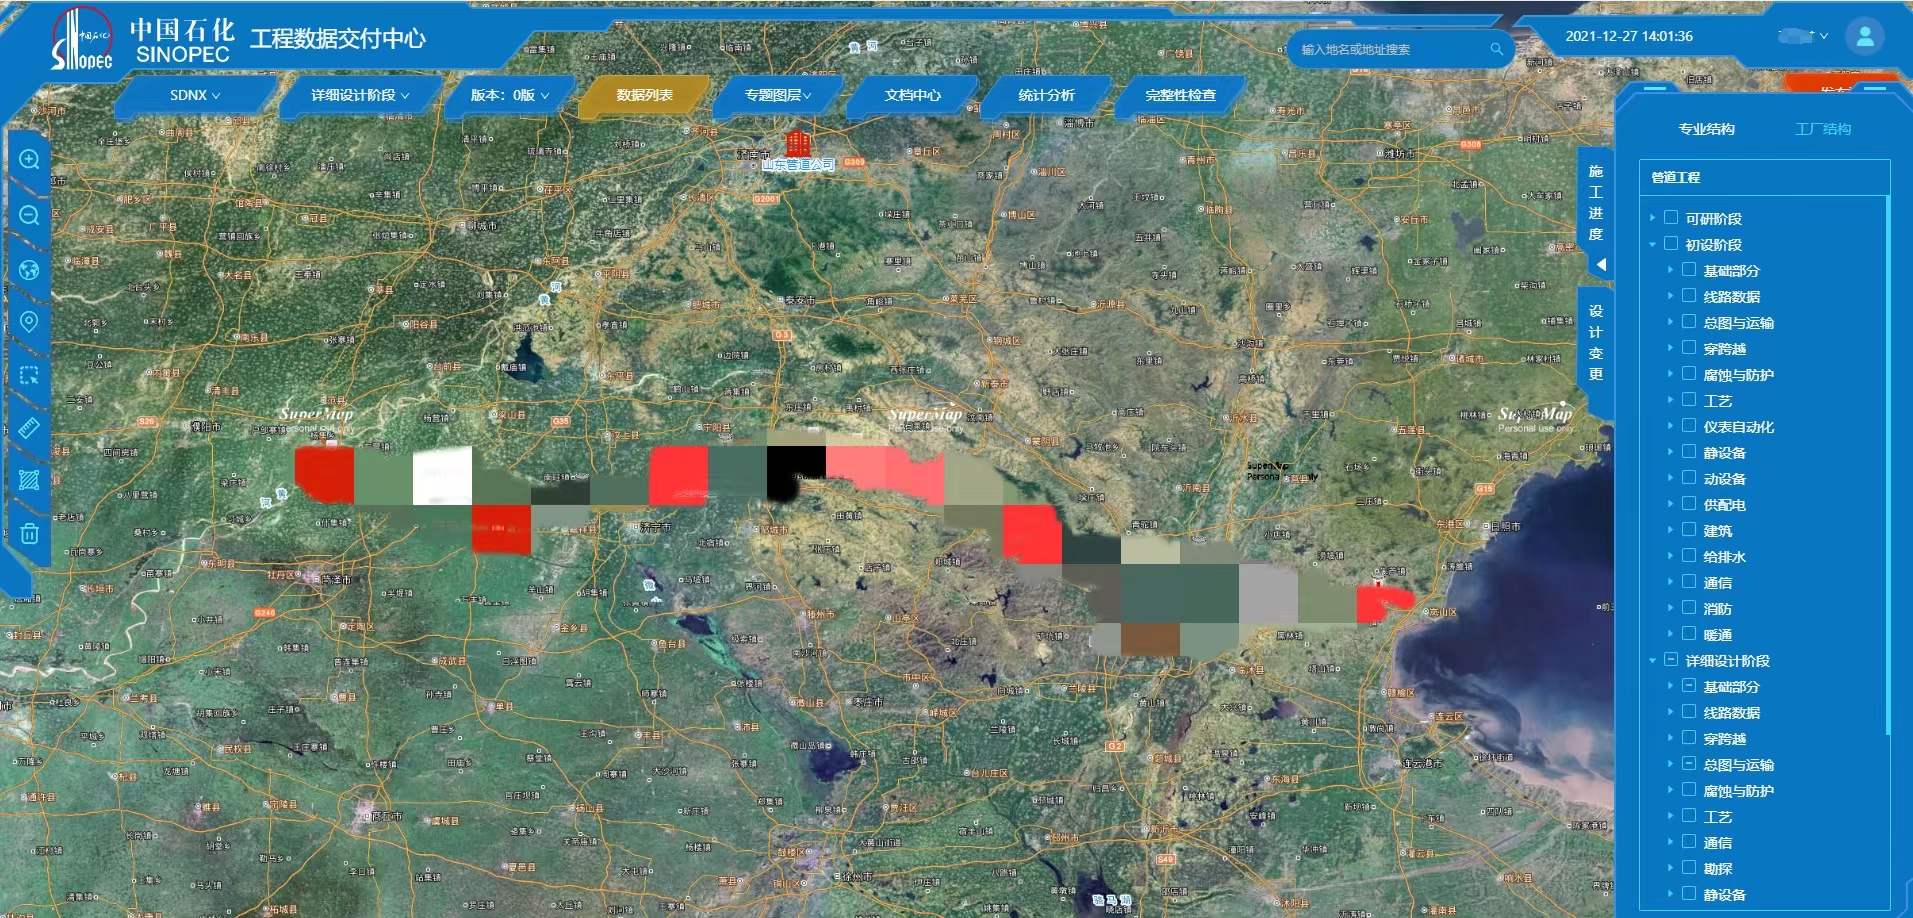Collapse the 初设阶段 tree node

coord(1652,244)
